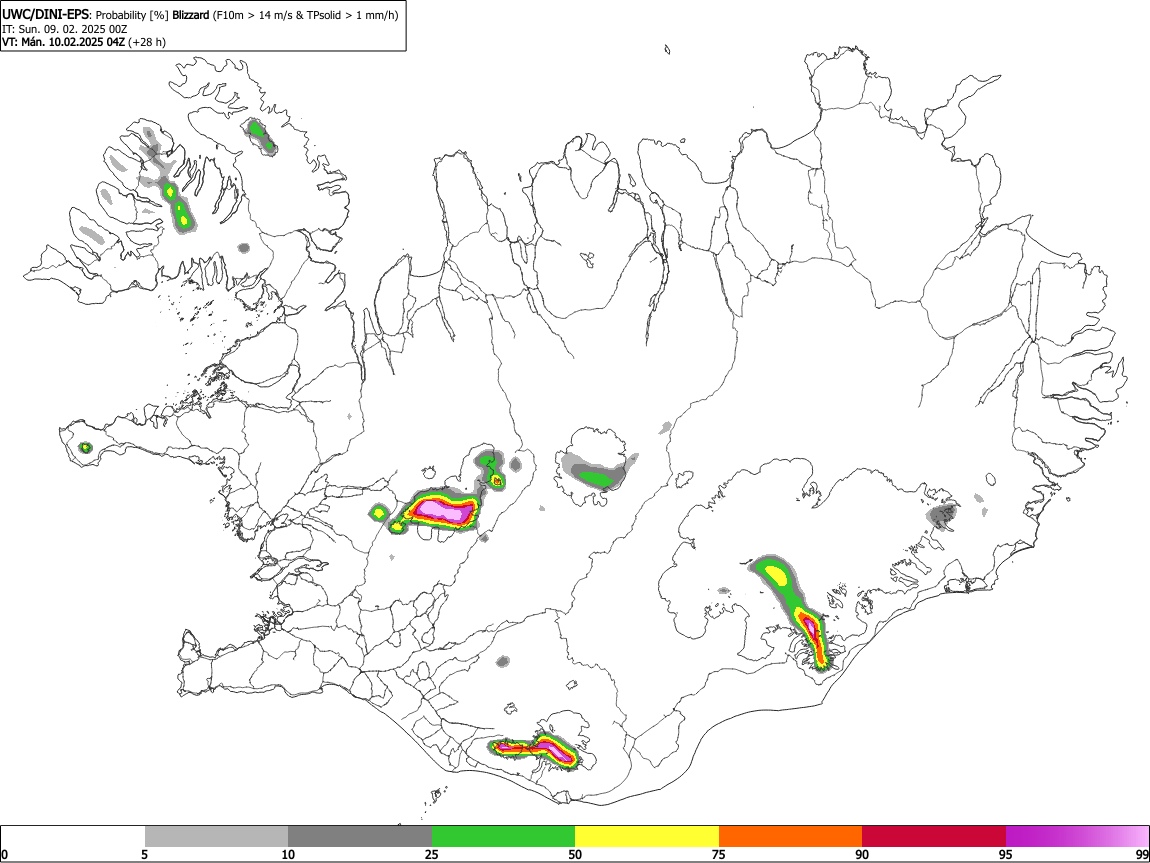This screenshot has width=1150, height=863.
Task: Click the '(+28 h)' forecast offset text
Action: (x=147, y=42)
